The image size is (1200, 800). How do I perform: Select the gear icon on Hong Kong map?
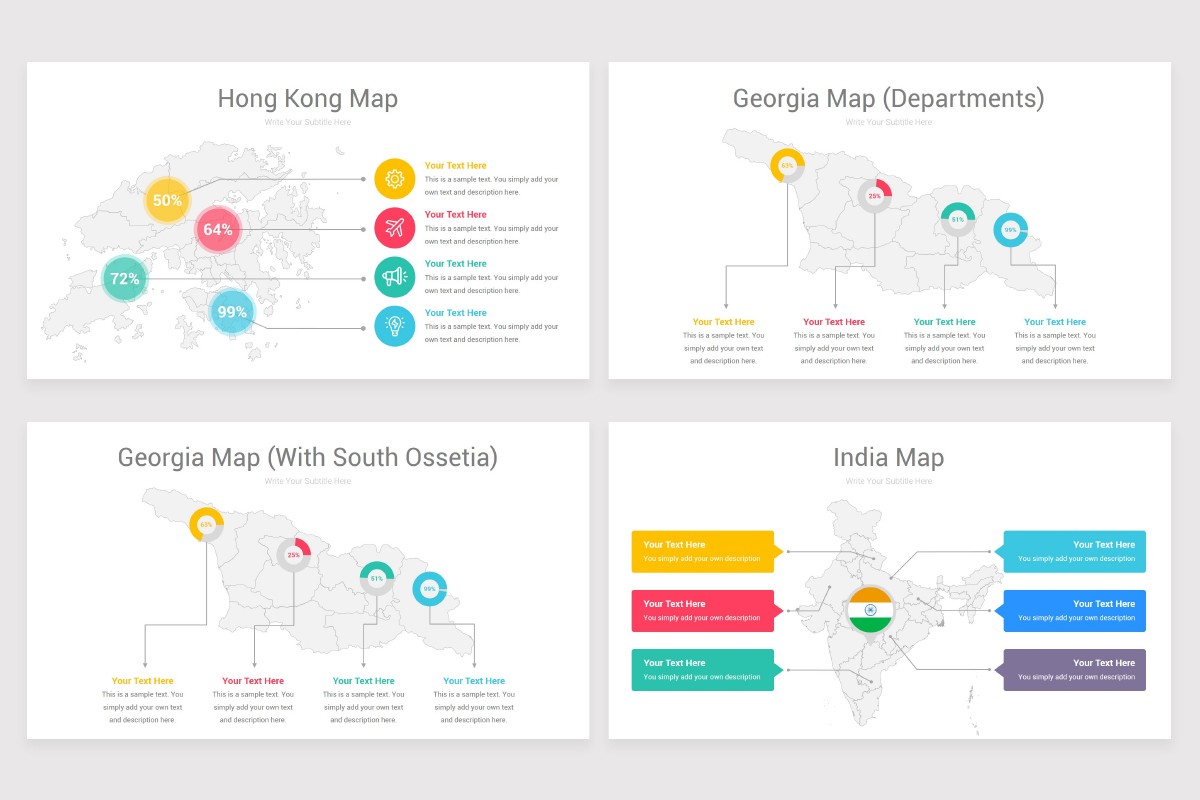[x=395, y=178]
